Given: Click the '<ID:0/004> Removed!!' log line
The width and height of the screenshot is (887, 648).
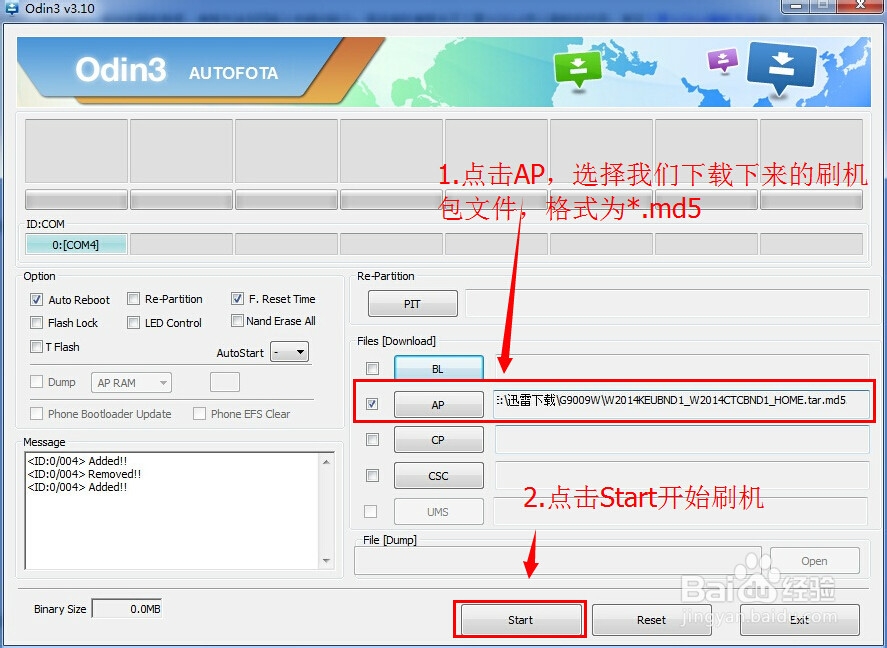Looking at the screenshot, I should point(84,474).
